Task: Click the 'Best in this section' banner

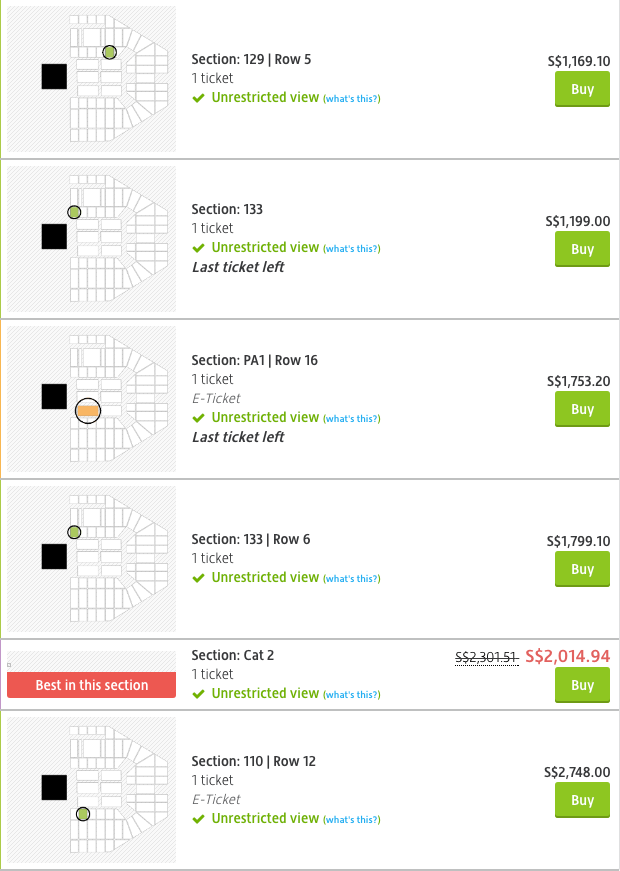Action: (x=91, y=685)
